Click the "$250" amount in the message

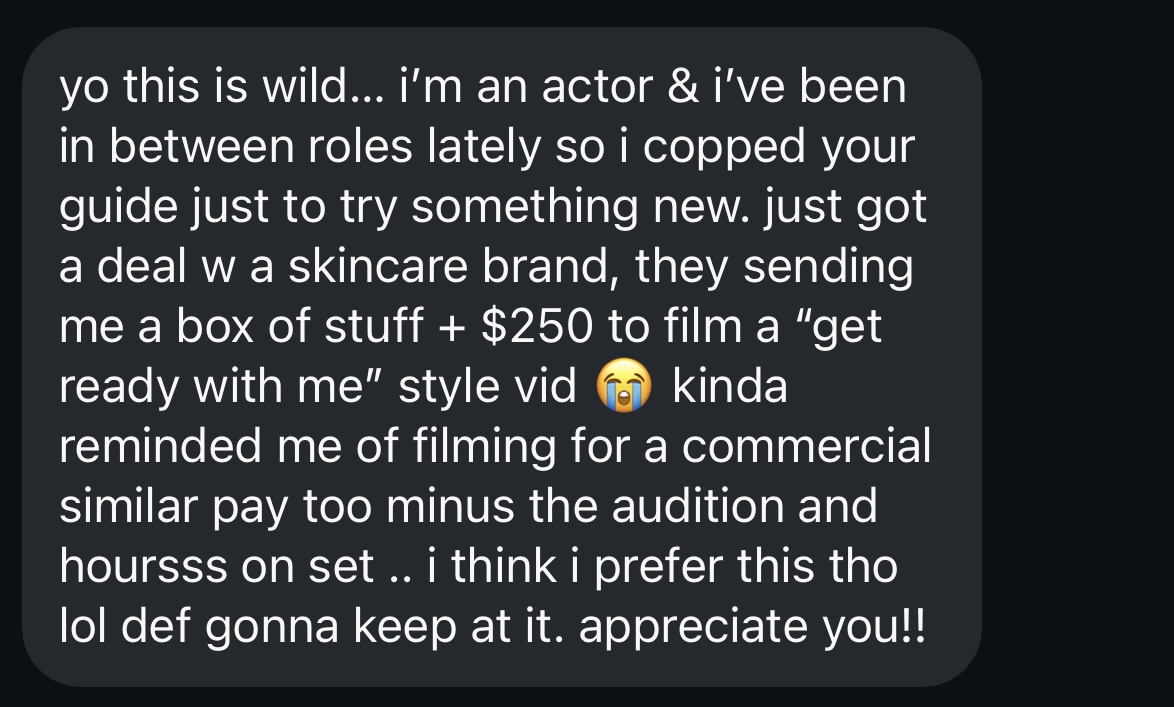tap(537, 327)
